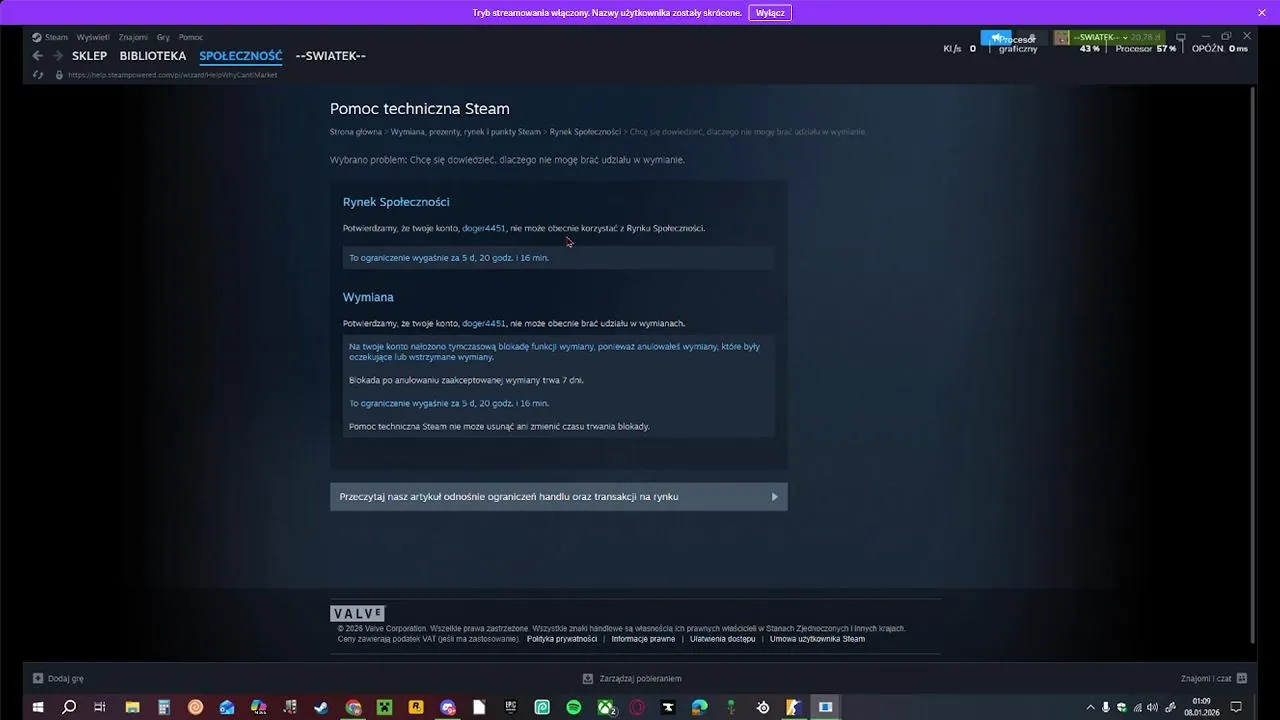Open Steam from the taskbar

click(321, 707)
